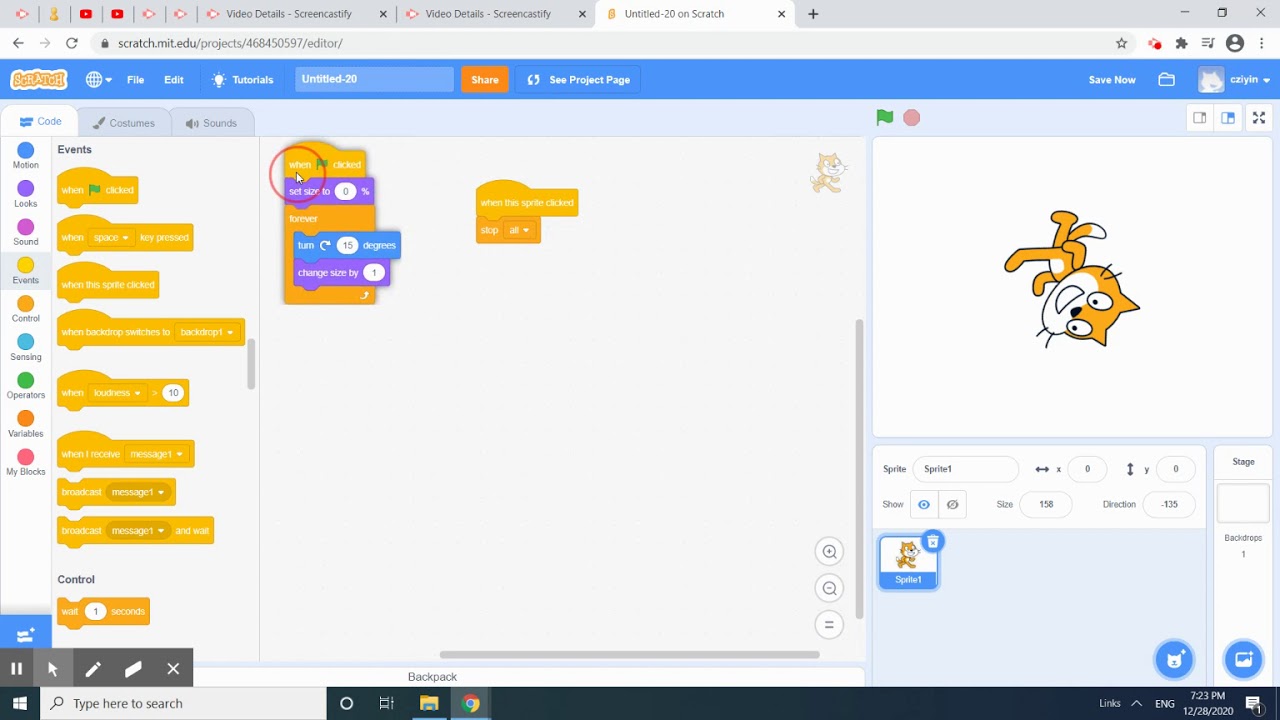Select the Screencastify pen tool

(x=93, y=669)
